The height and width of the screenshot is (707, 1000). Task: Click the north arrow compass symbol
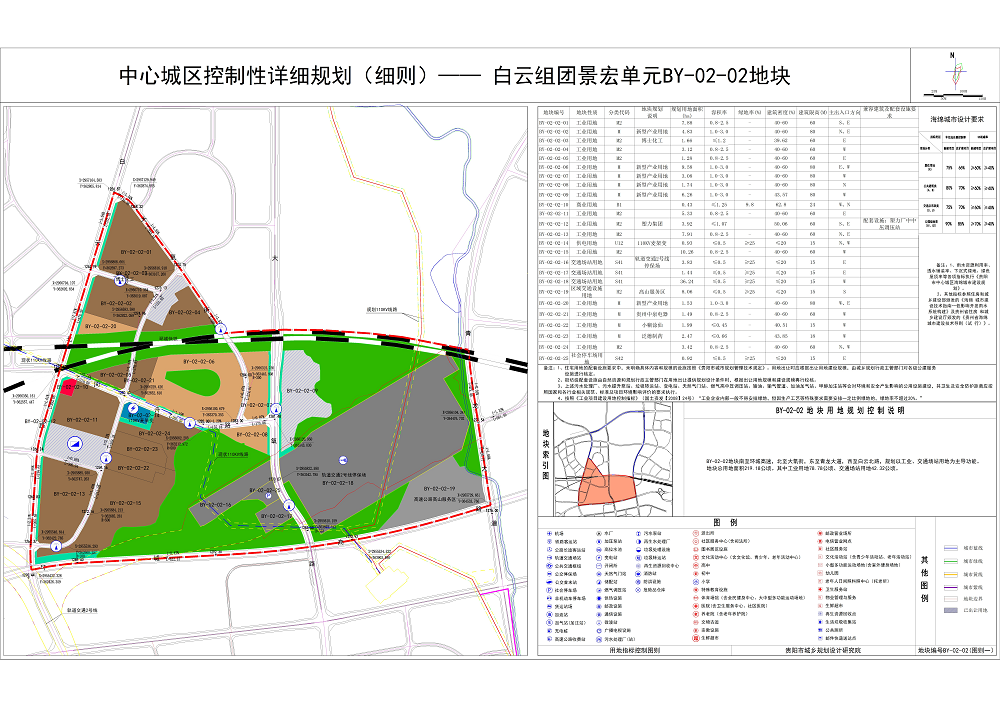(x=954, y=71)
